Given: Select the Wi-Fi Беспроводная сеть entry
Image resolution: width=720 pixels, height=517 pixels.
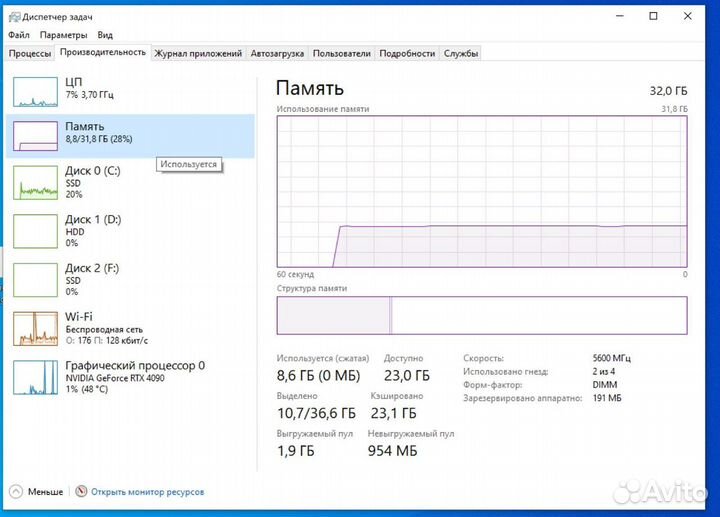Looking at the screenshot, I should click(x=130, y=329).
